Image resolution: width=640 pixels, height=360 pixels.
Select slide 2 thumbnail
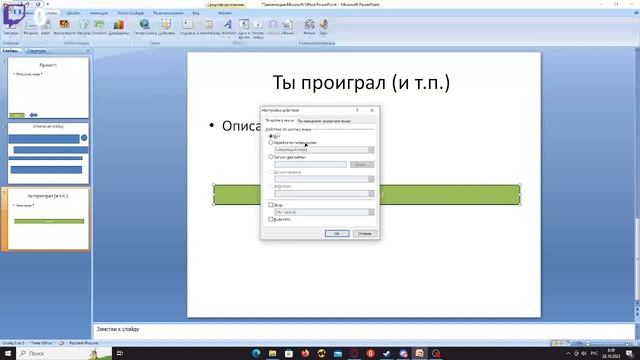coord(48,153)
